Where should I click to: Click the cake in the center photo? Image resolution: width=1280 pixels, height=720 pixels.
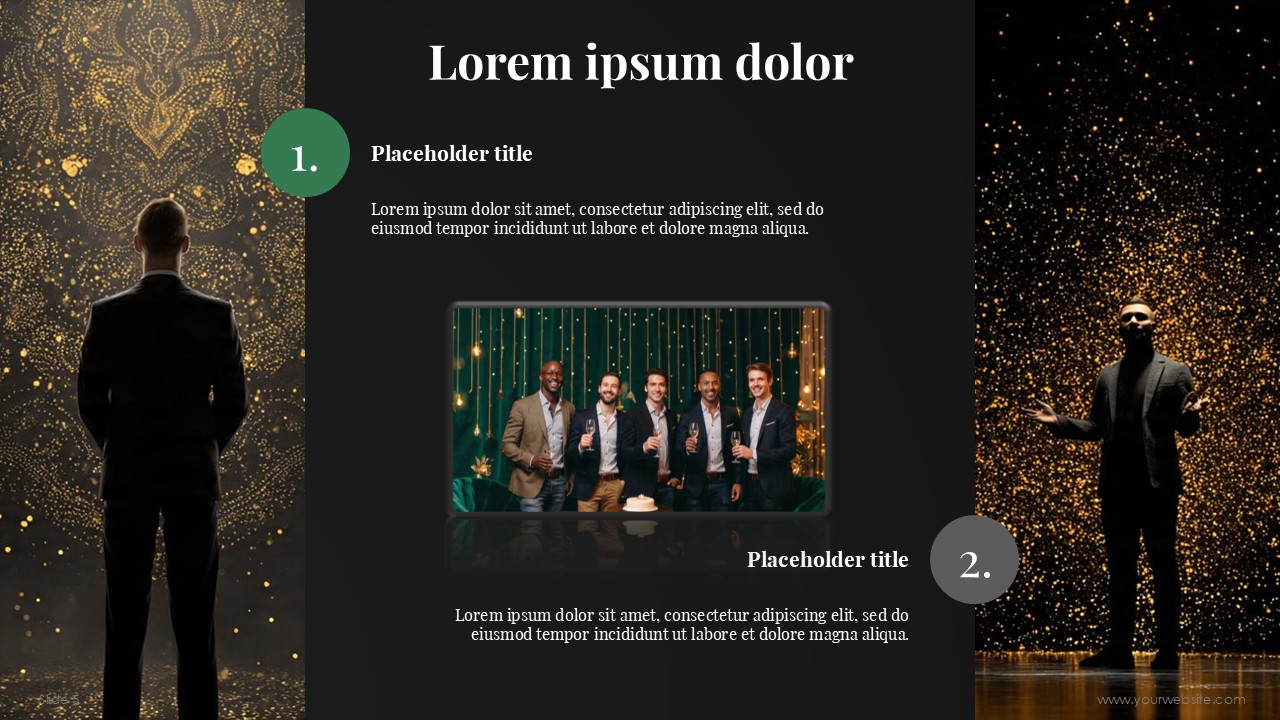[640, 502]
